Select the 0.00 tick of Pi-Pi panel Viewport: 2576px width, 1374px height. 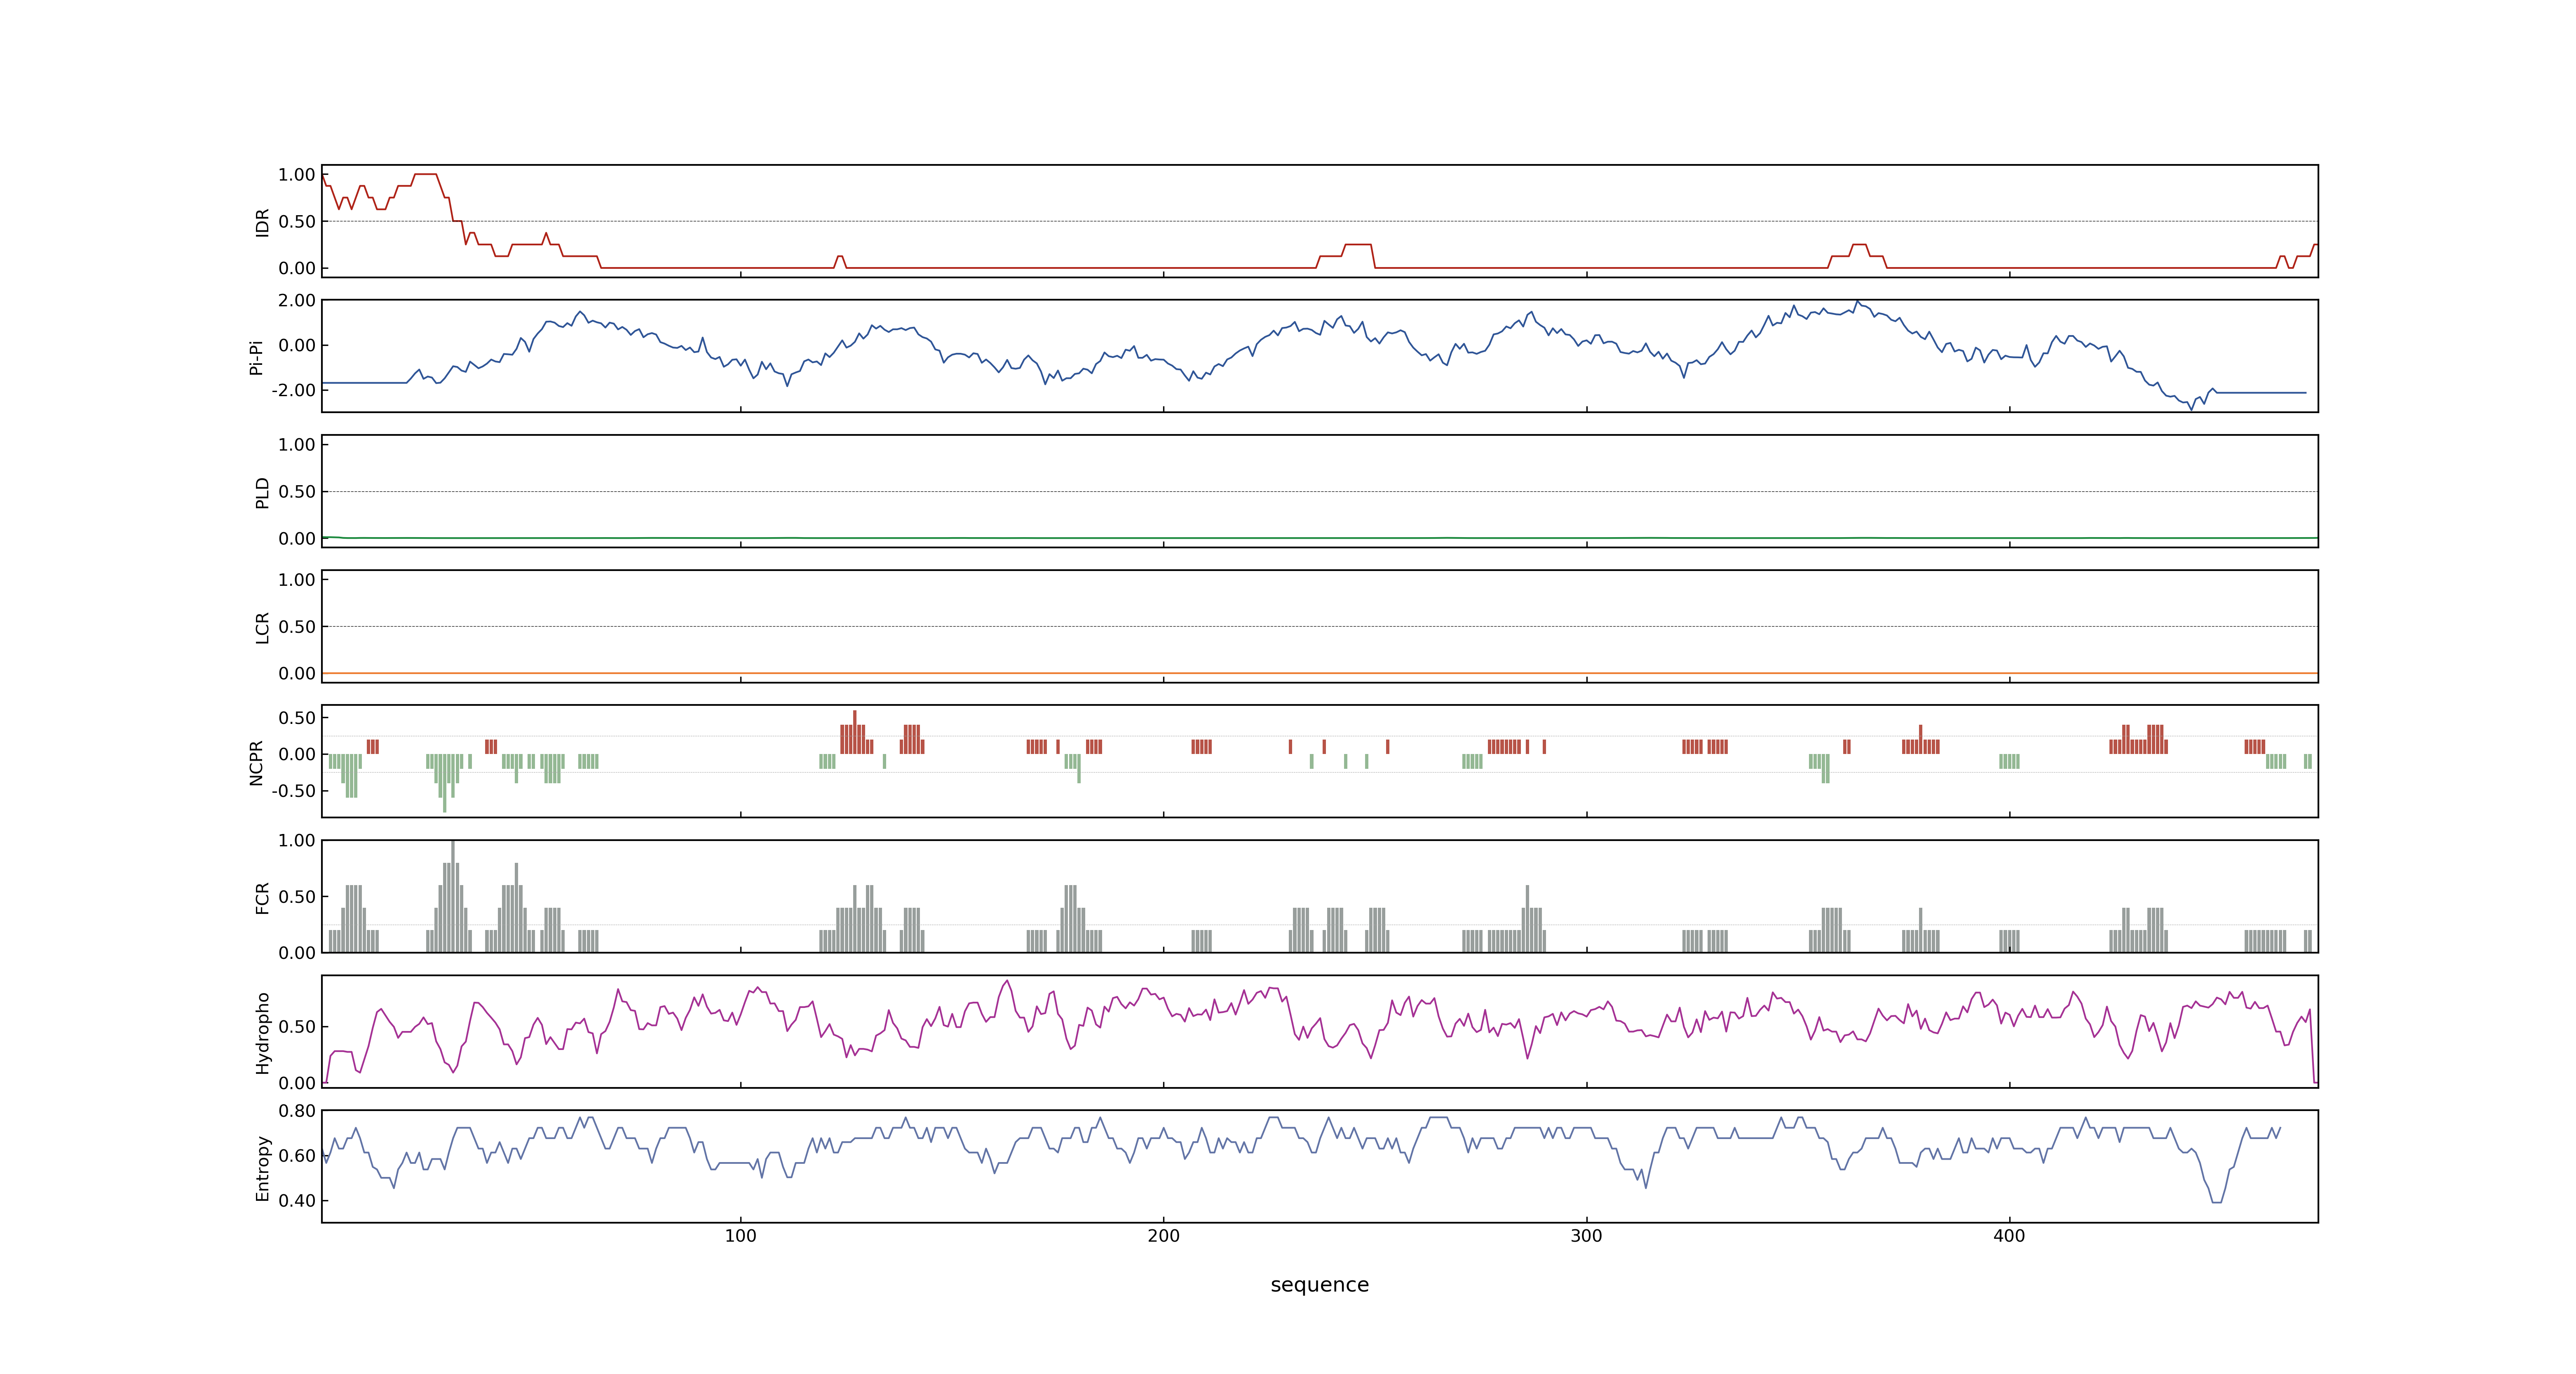tap(297, 345)
